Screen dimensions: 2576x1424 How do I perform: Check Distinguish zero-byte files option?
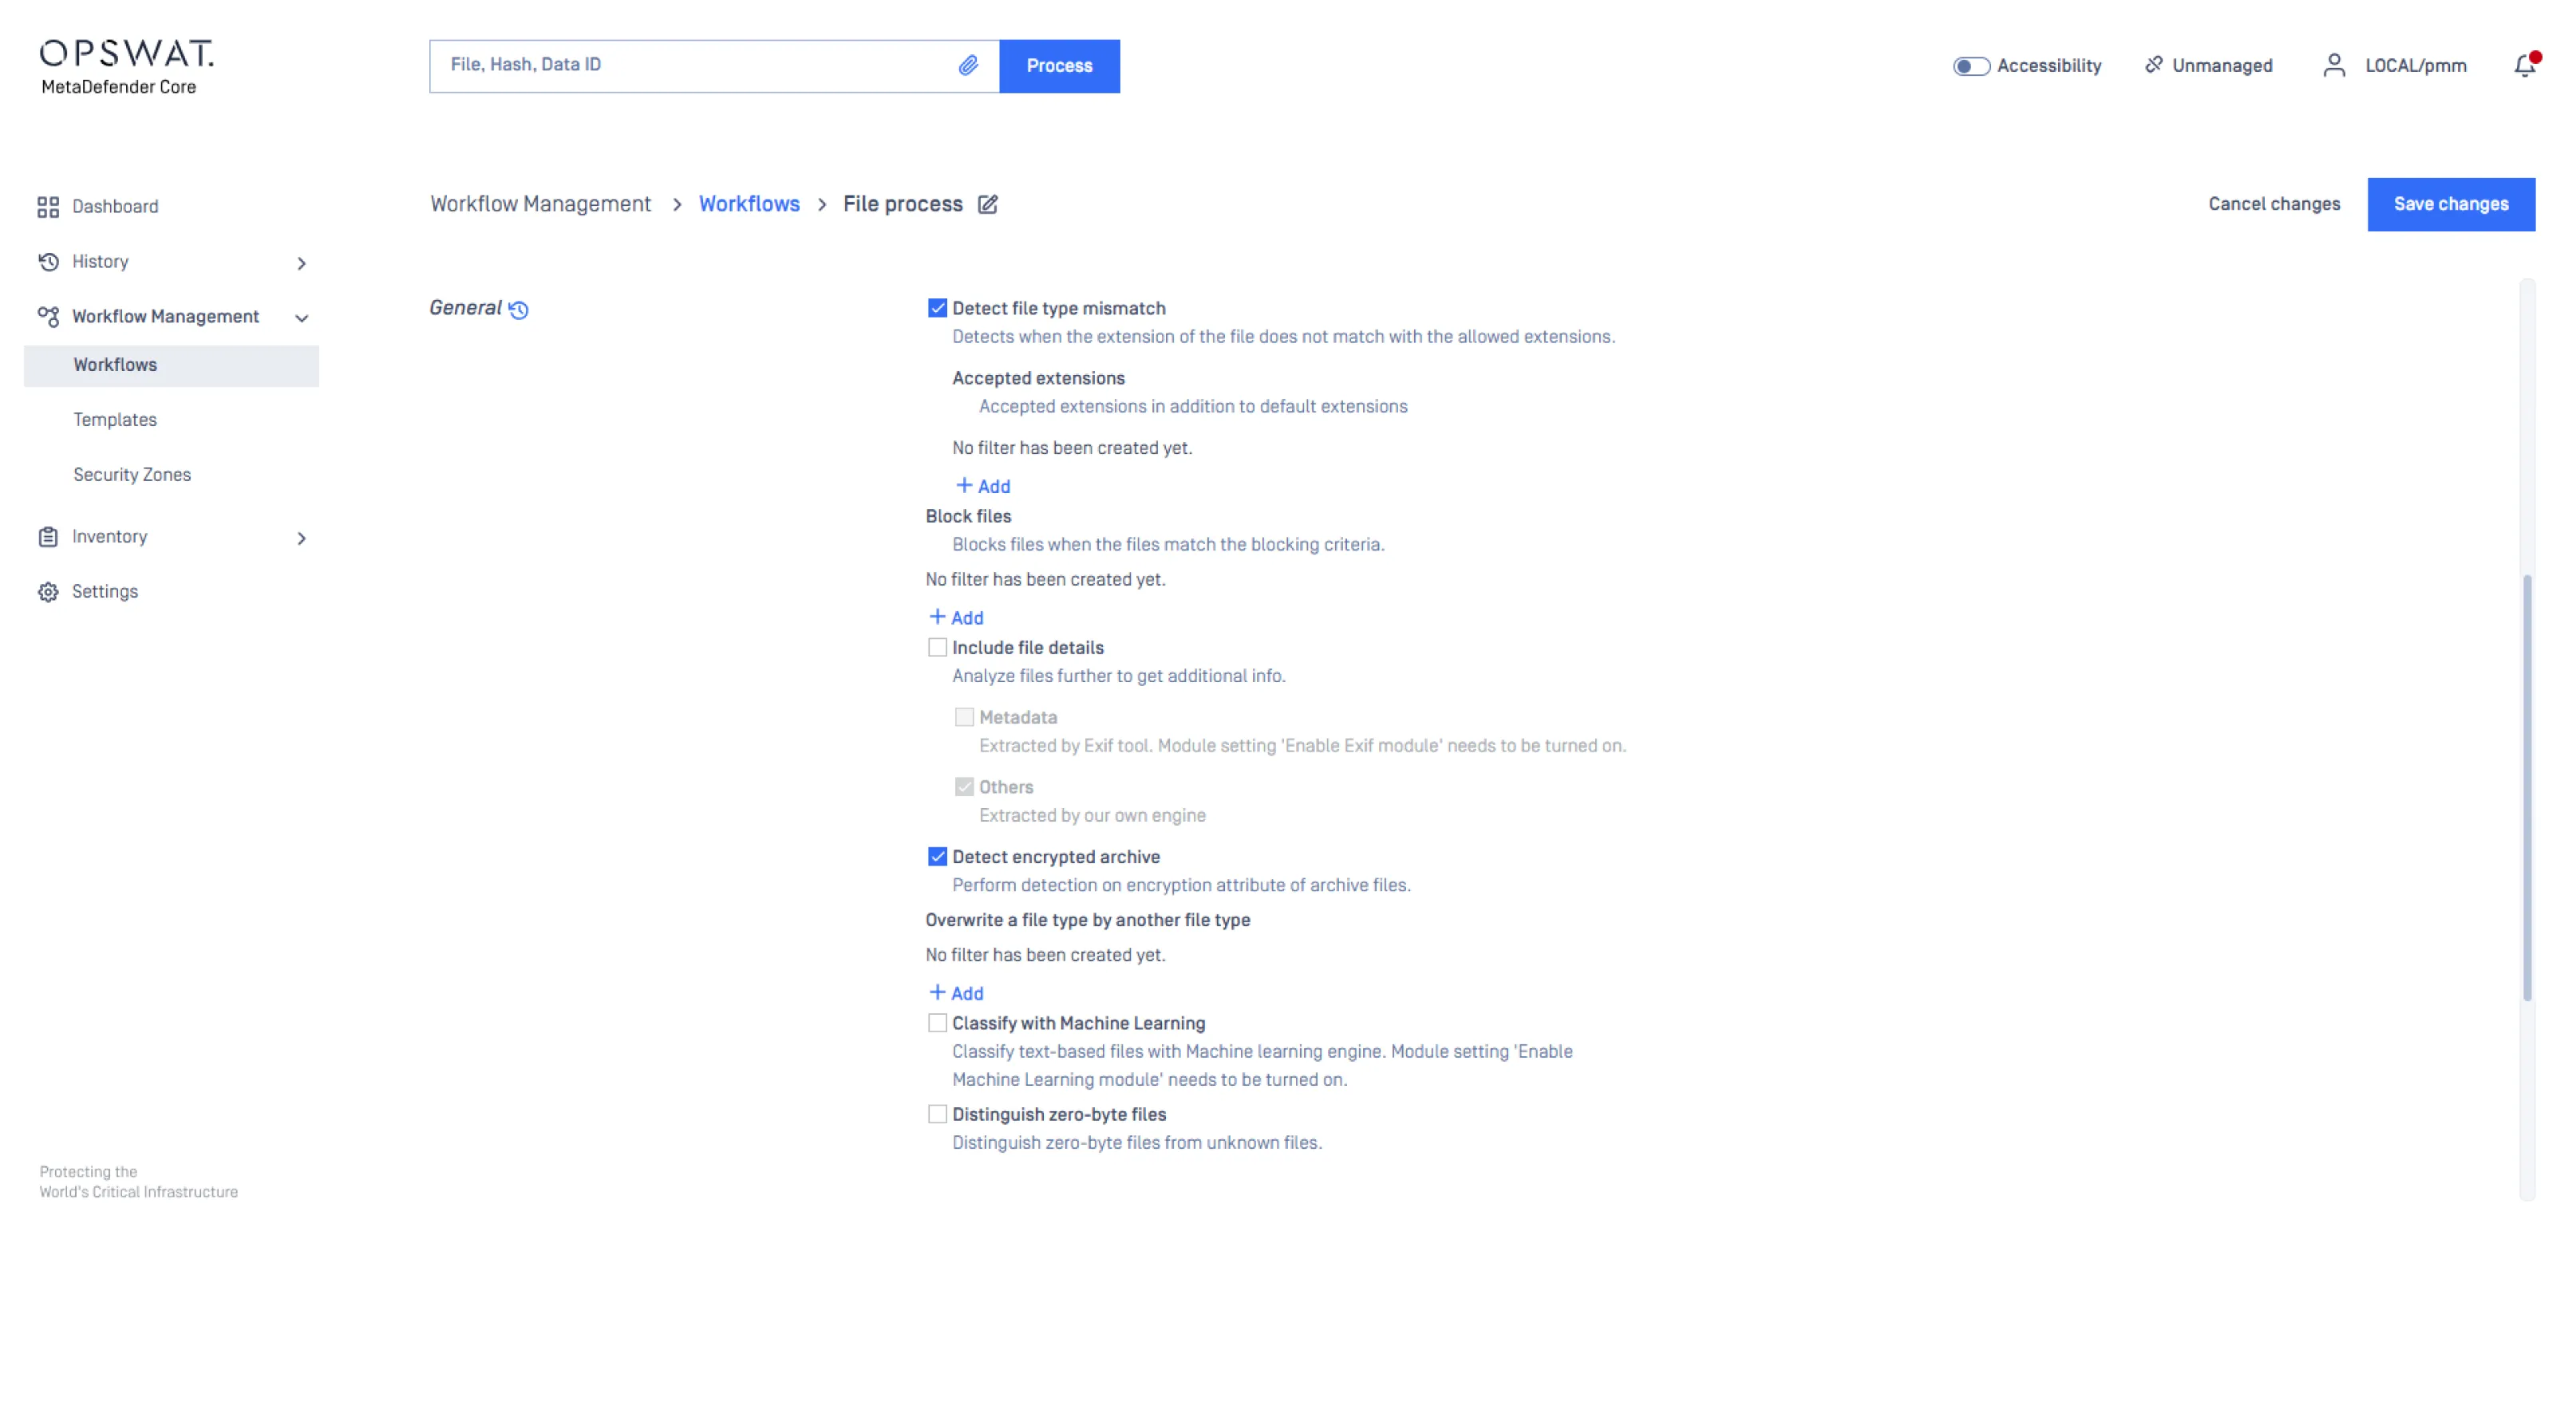click(937, 1114)
